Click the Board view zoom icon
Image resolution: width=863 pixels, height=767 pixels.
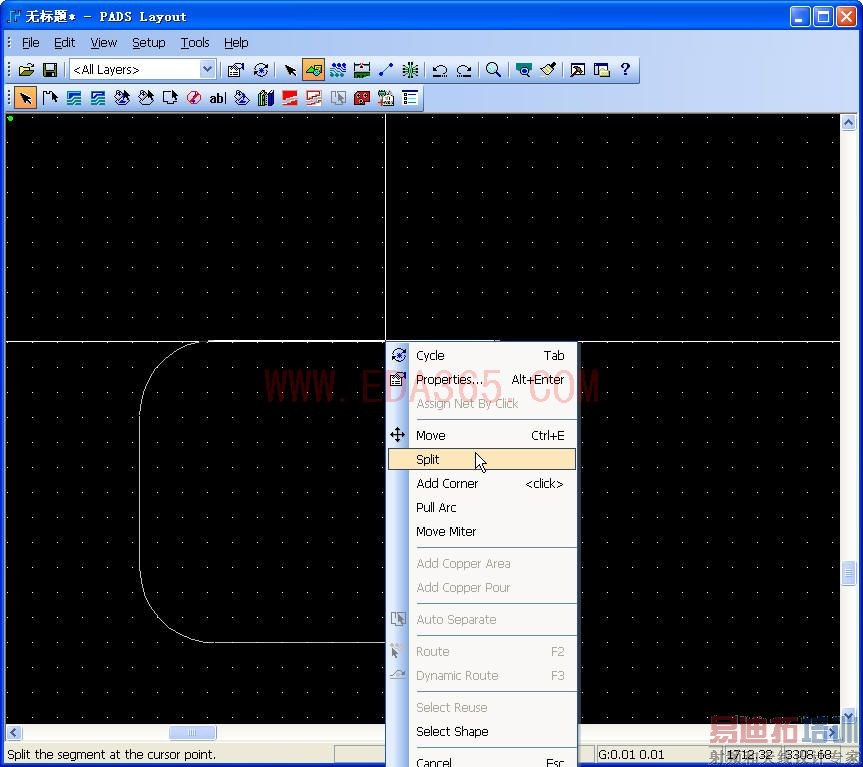pyautogui.click(x=523, y=70)
